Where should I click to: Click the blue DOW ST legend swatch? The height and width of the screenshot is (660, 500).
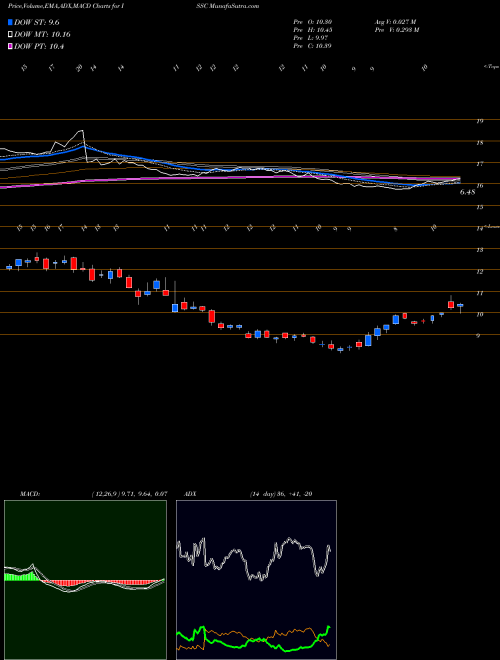[10, 23]
